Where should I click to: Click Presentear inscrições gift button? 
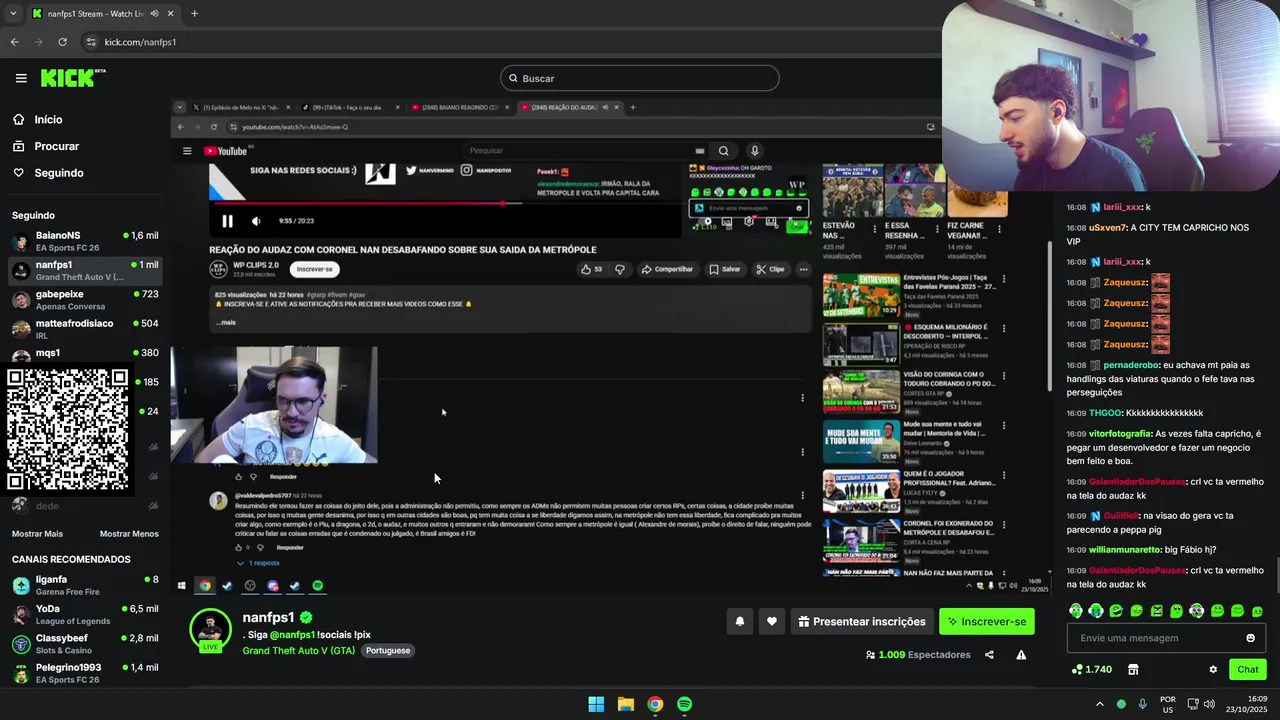(x=861, y=622)
